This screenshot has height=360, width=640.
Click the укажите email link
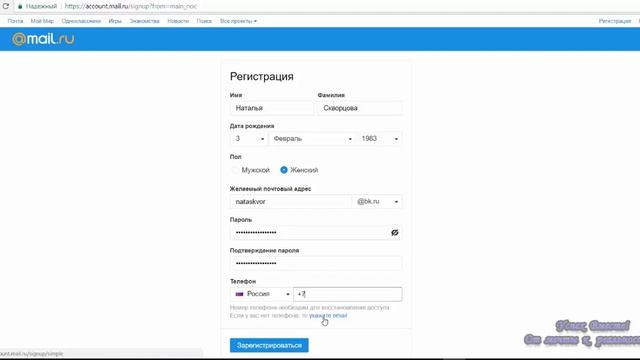pos(328,316)
